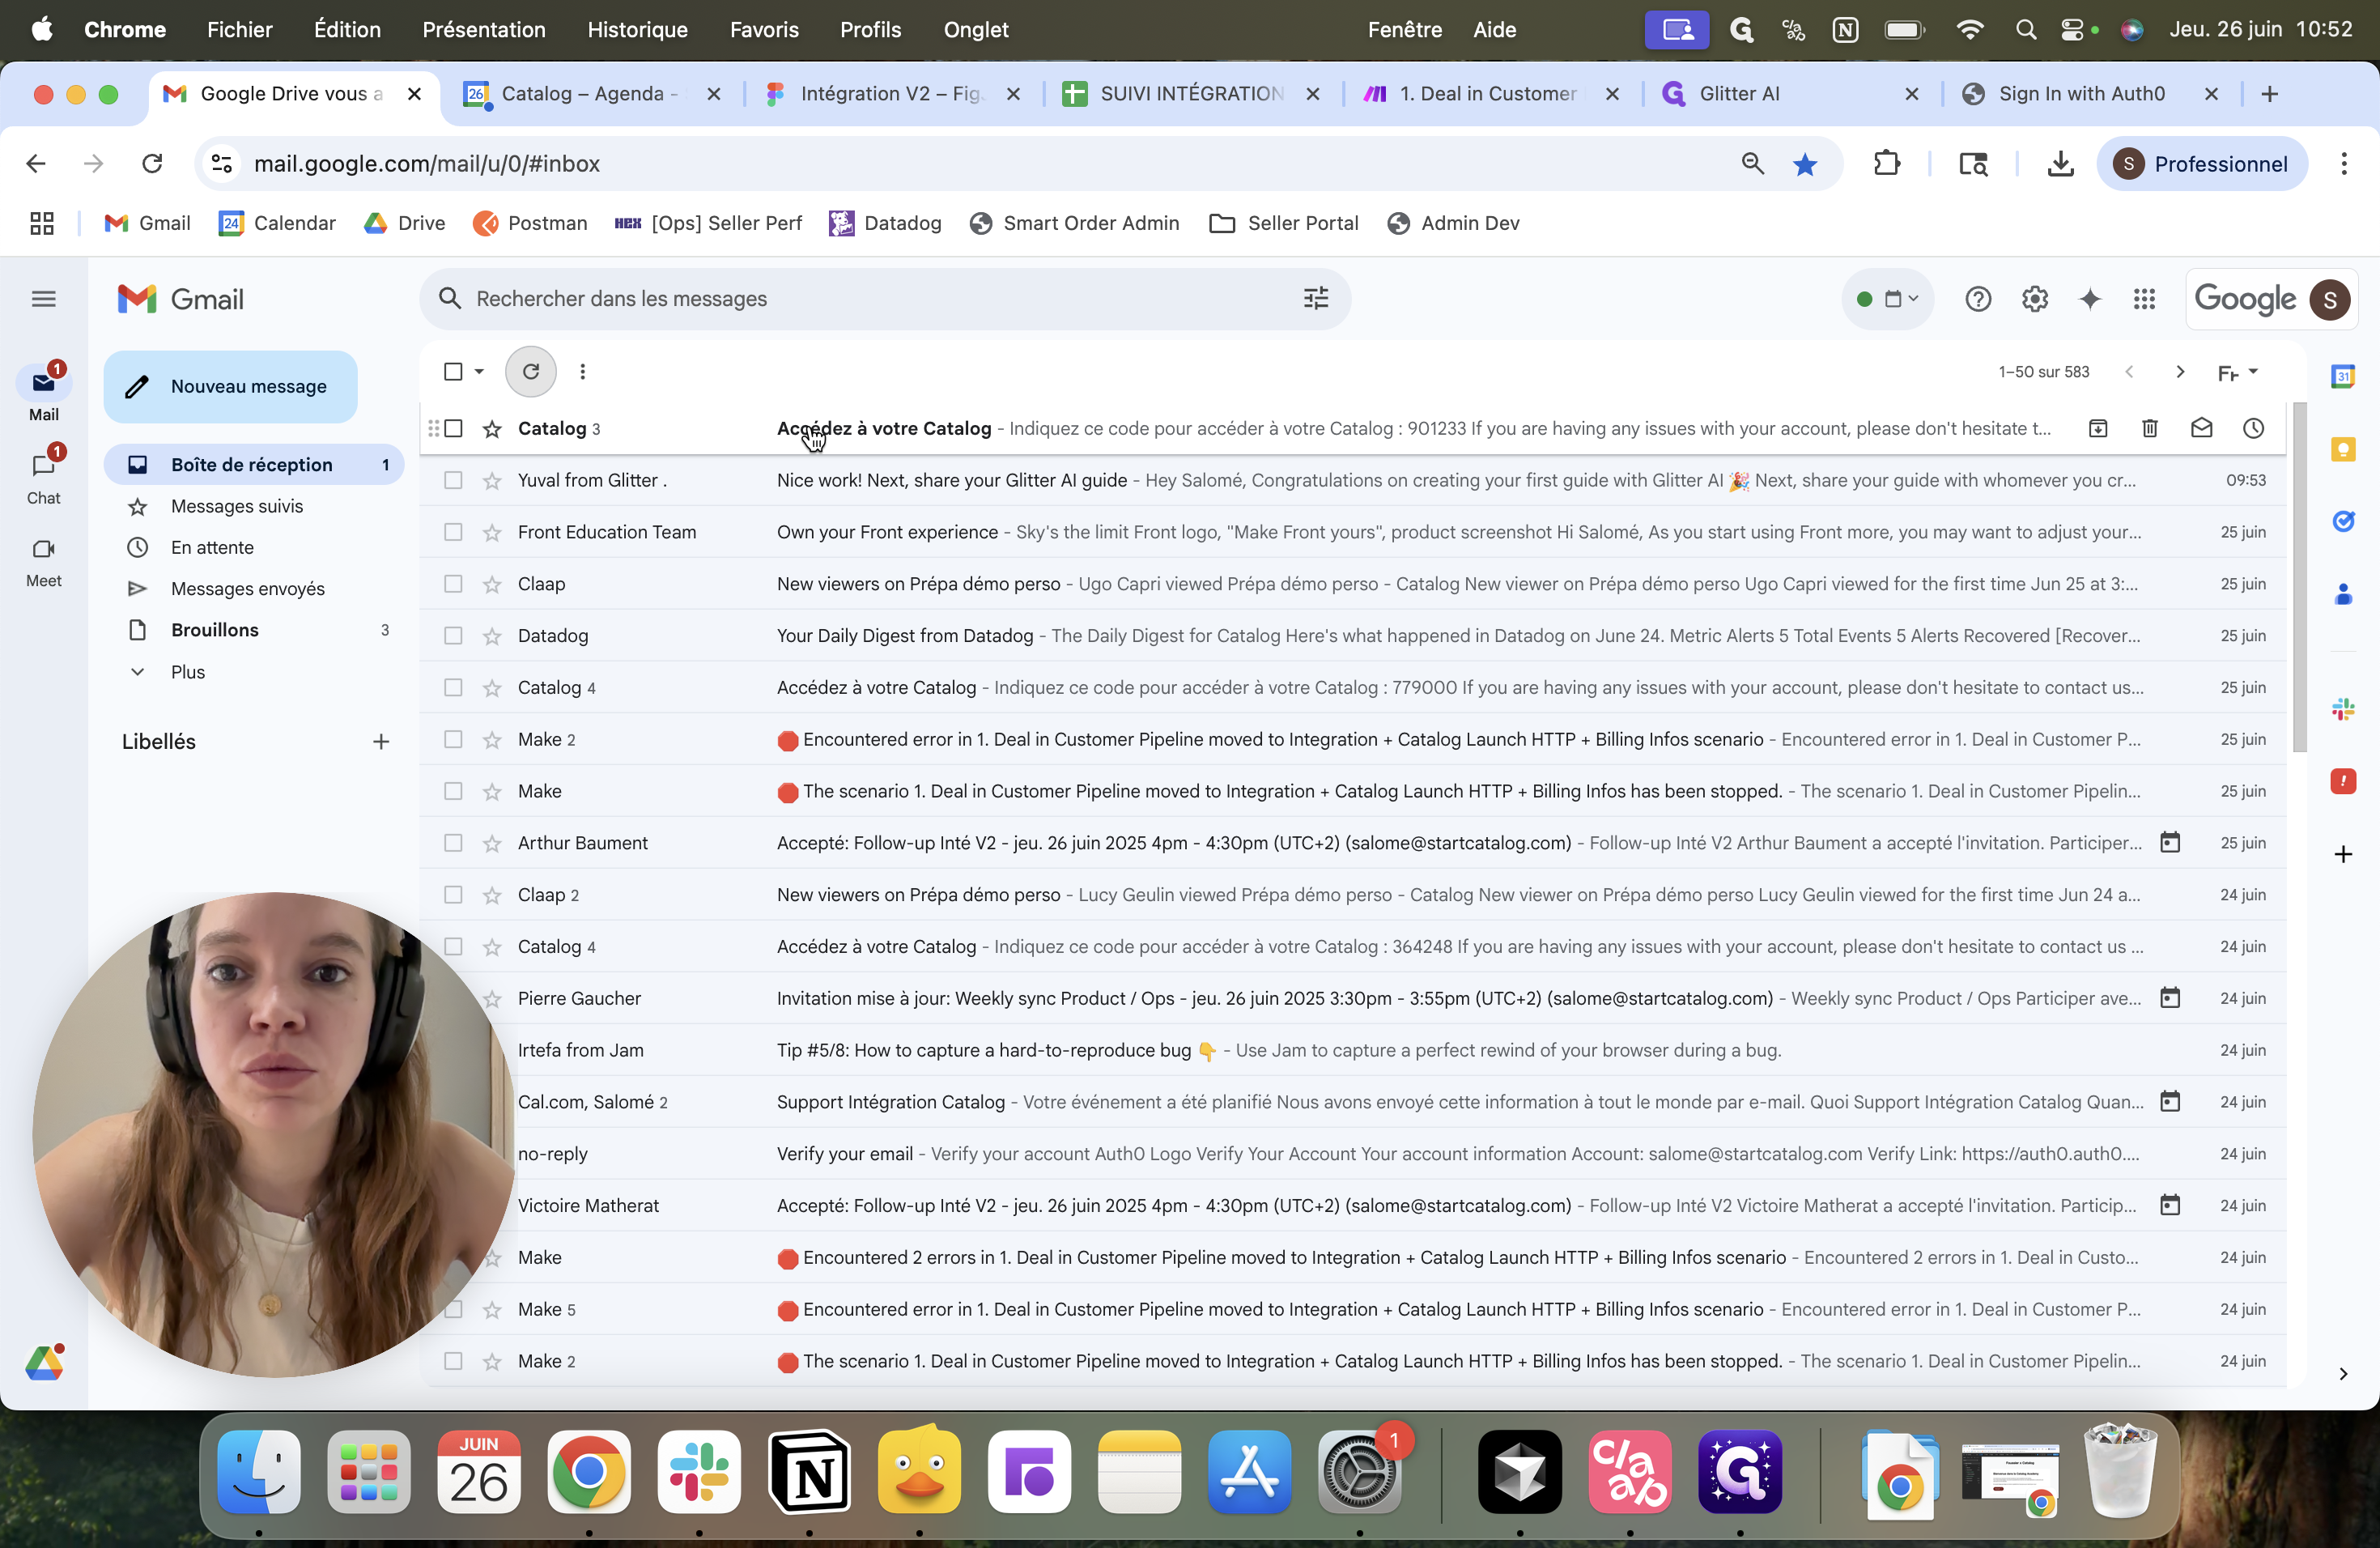Open the three-dot More actions menu above inbox
Viewport: 2380px width, 1548px height.
point(583,372)
